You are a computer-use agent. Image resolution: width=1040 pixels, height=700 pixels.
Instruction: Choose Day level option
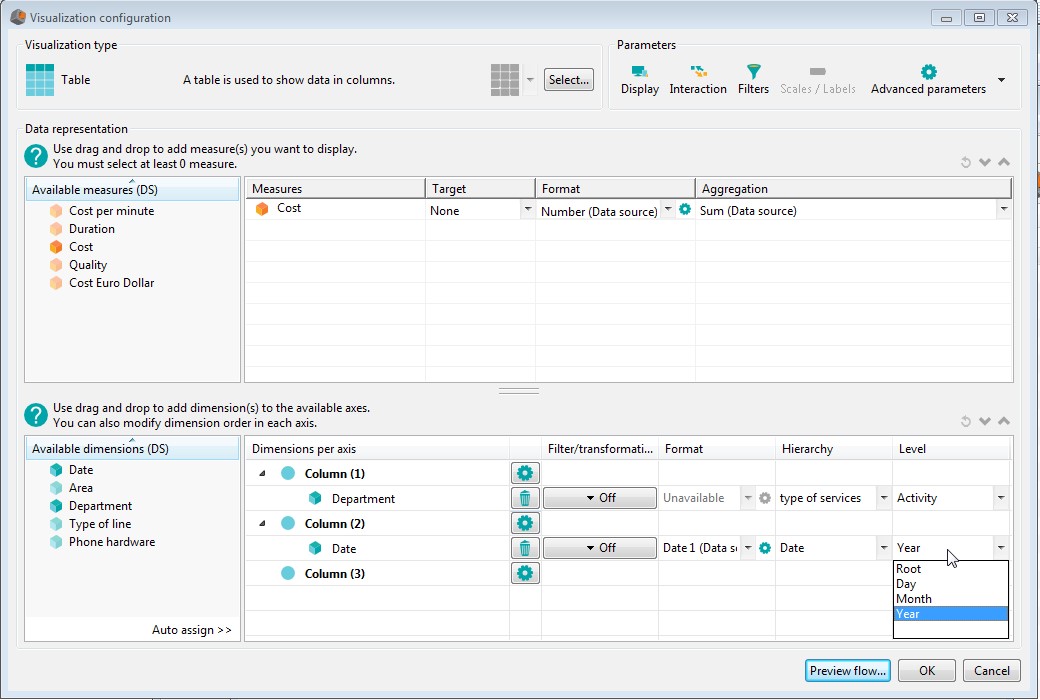(x=950, y=584)
